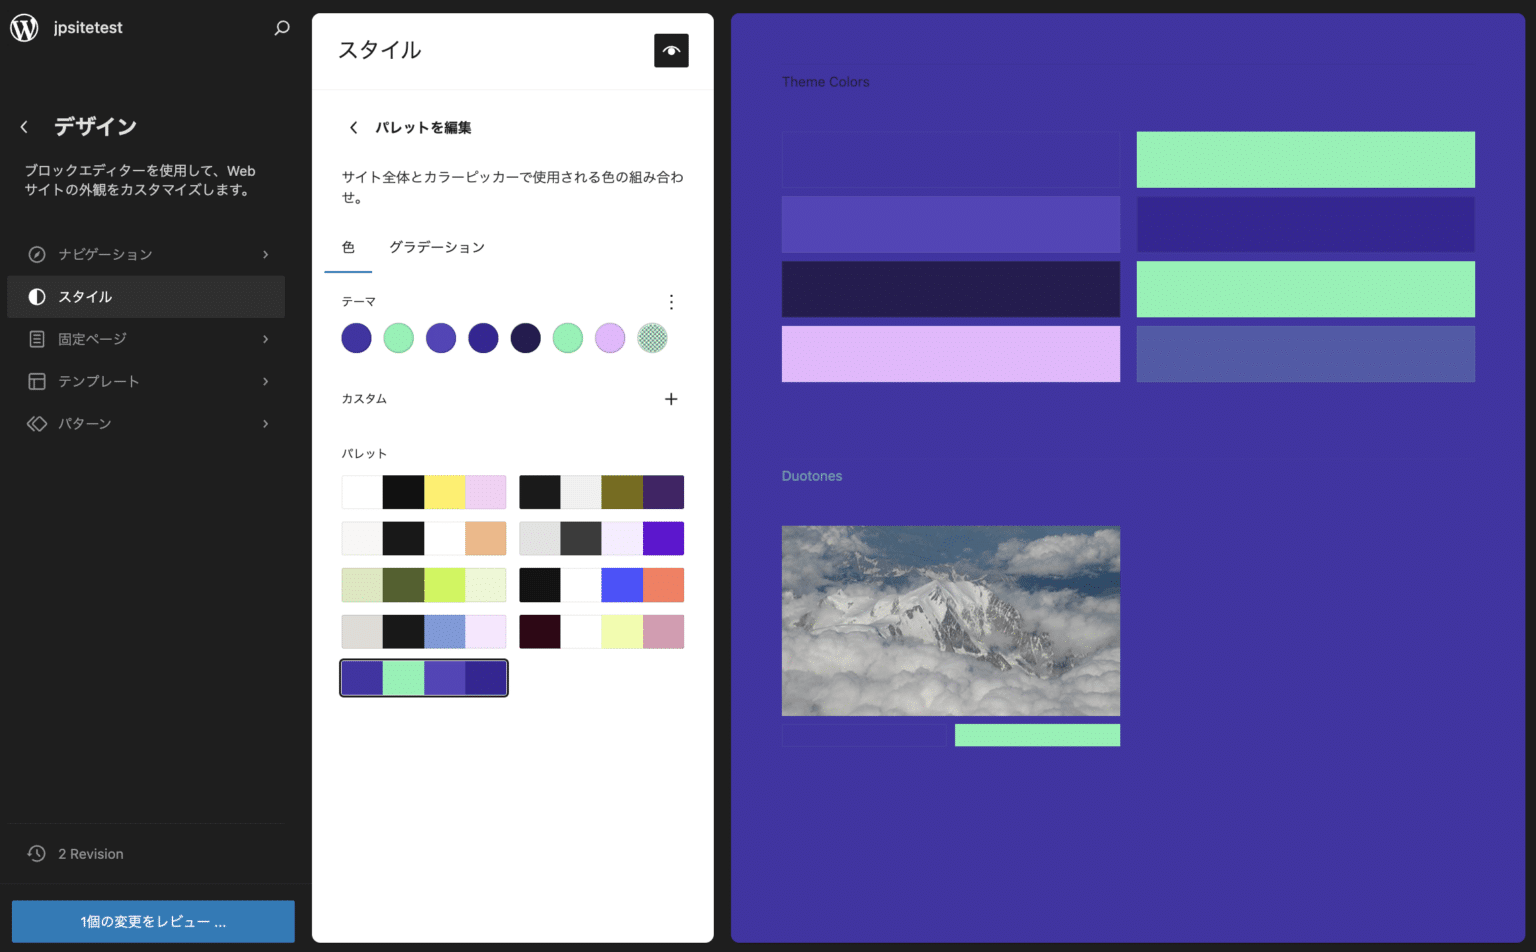The image size is (1536, 952).
Task: Open the revisions history clock icon
Action: click(x=37, y=854)
